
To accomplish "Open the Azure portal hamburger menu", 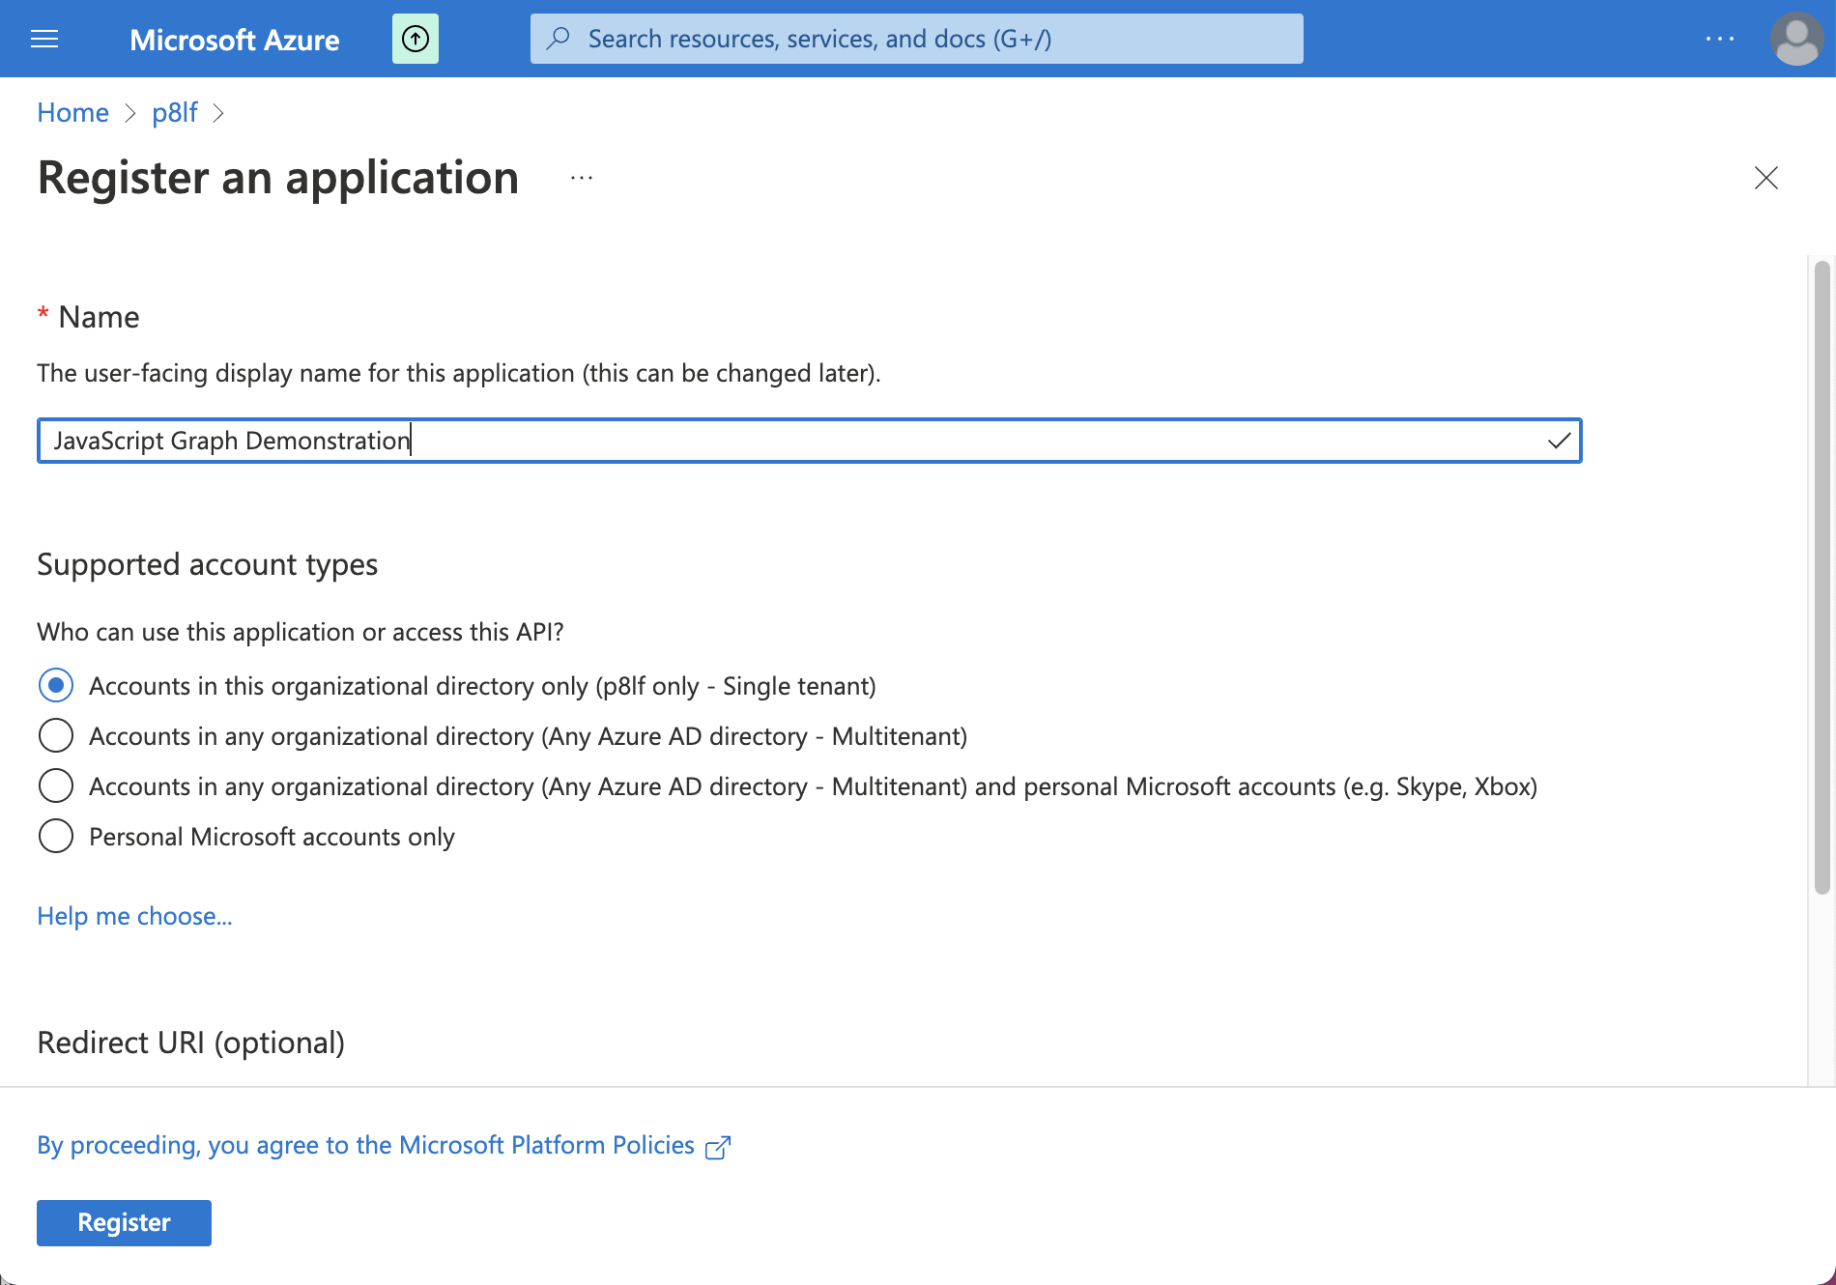I will [x=45, y=39].
